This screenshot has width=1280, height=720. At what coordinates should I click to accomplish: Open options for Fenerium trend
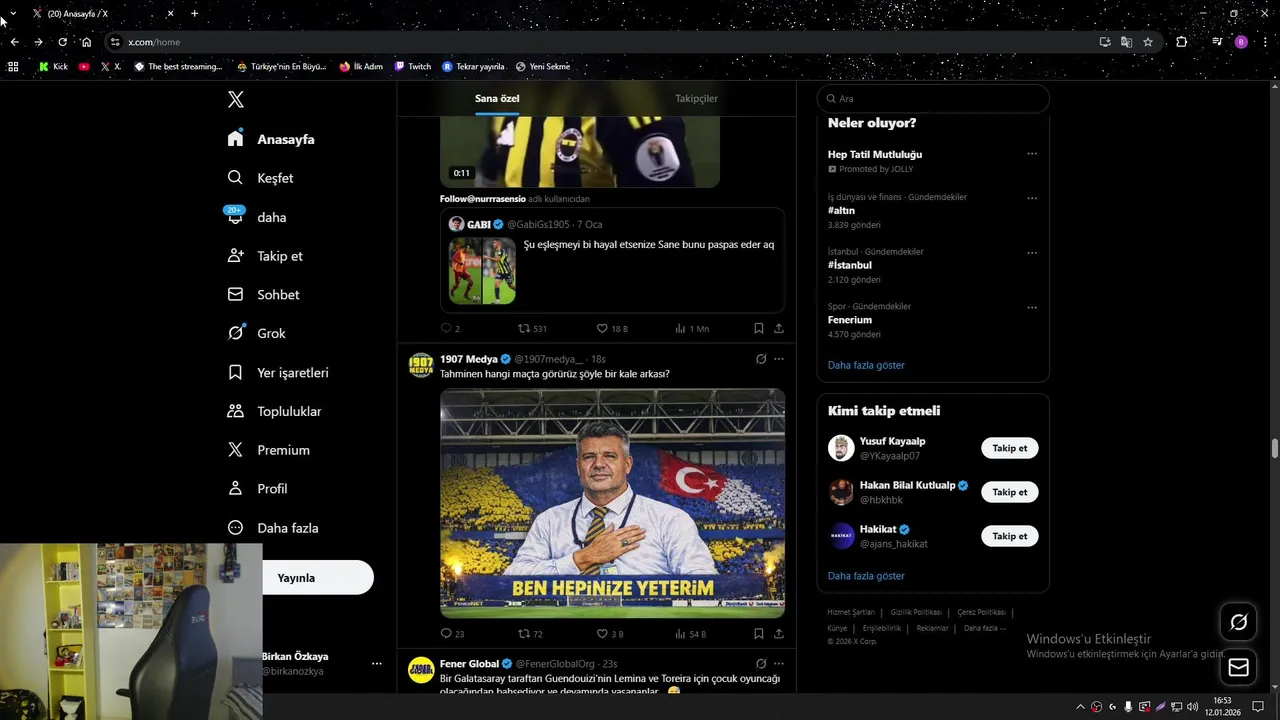(1032, 308)
